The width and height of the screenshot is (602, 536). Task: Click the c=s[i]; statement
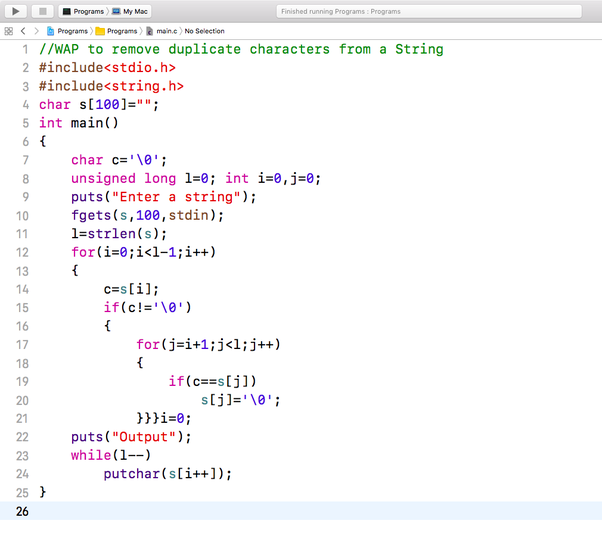[x=131, y=289]
